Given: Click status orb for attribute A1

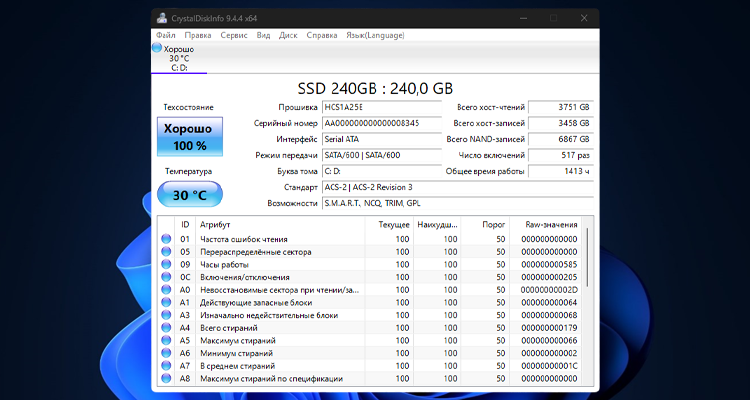Looking at the screenshot, I should click(166, 302).
